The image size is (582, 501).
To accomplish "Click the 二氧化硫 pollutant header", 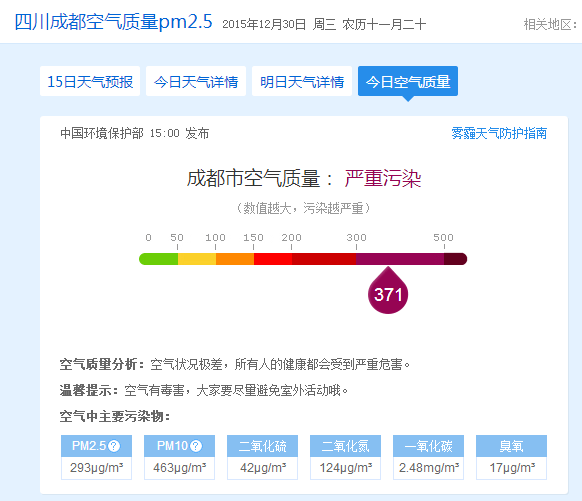I will (x=262, y=446).
